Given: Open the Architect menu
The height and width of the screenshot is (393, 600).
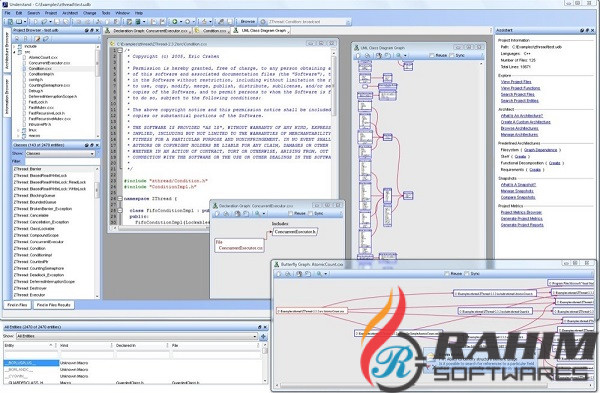Looking at the screenshot, I should [x=70, y=13].
